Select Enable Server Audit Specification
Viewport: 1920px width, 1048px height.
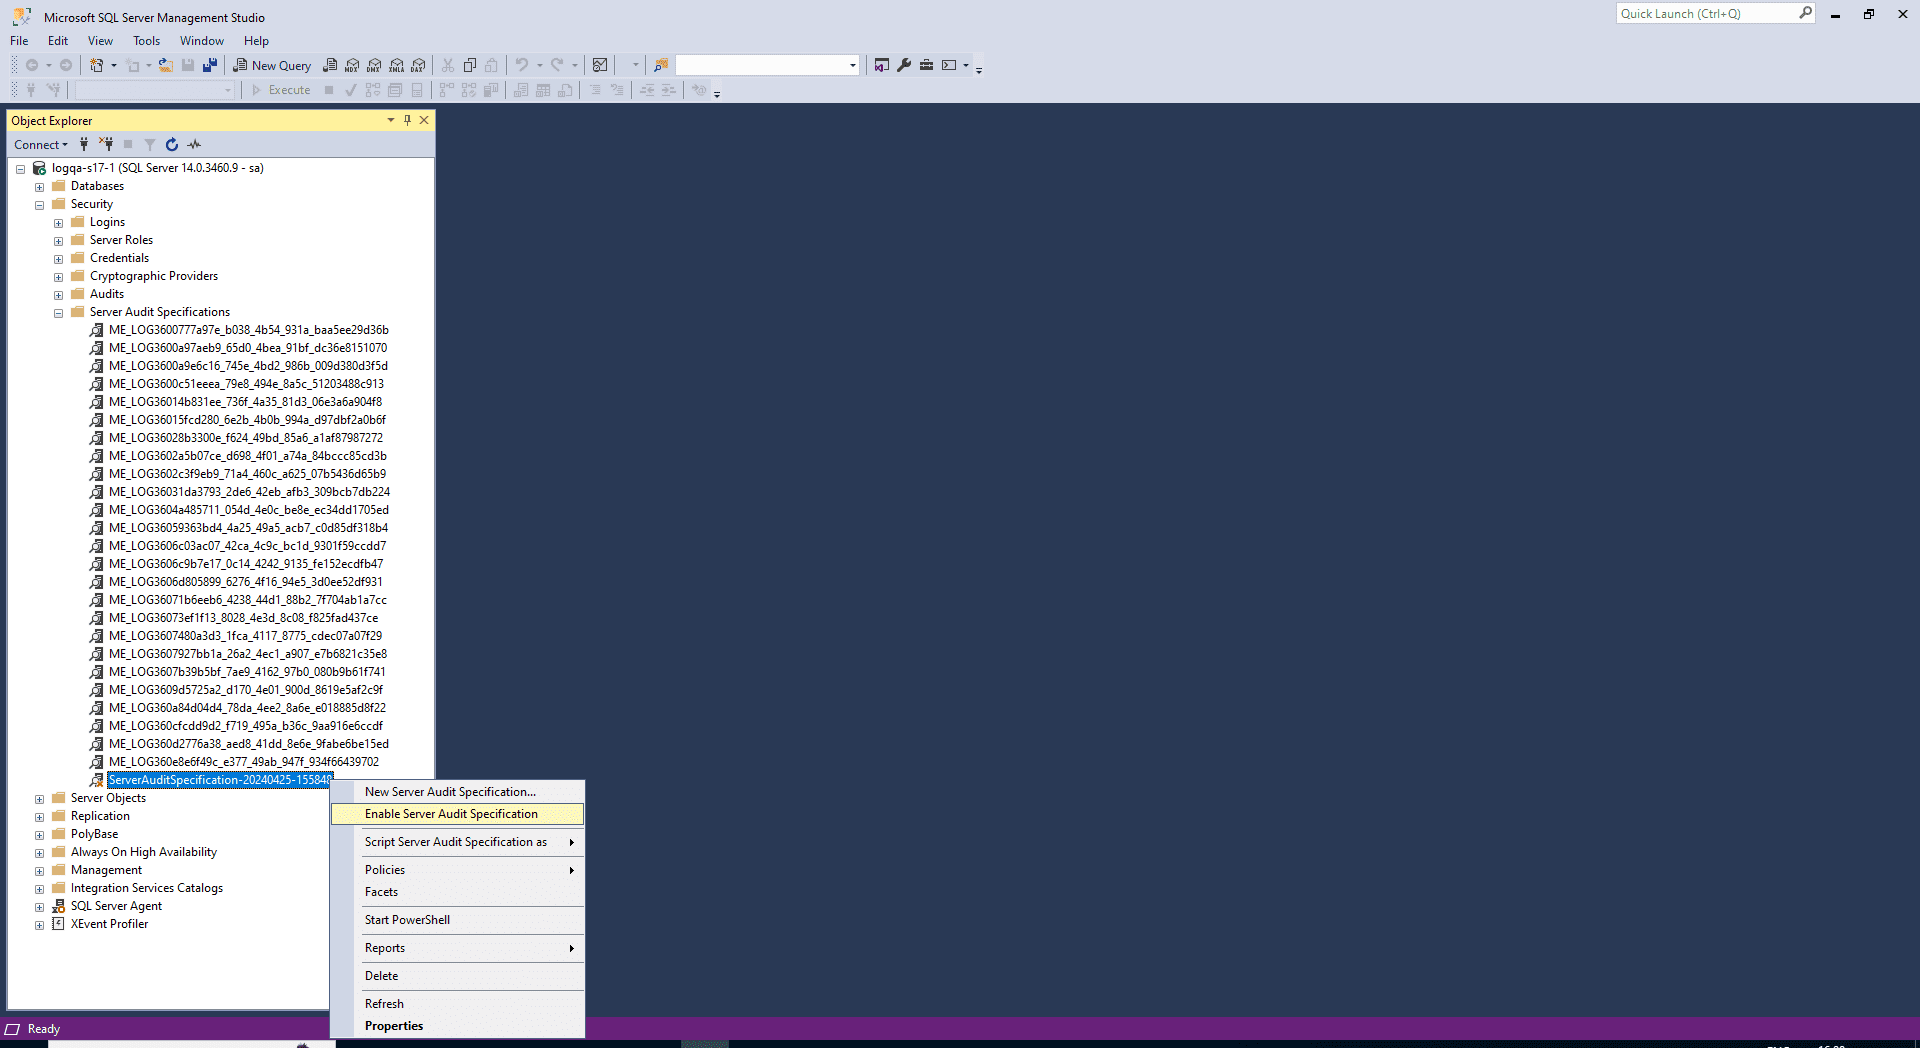pyautogui.click(x=458, y=814)
